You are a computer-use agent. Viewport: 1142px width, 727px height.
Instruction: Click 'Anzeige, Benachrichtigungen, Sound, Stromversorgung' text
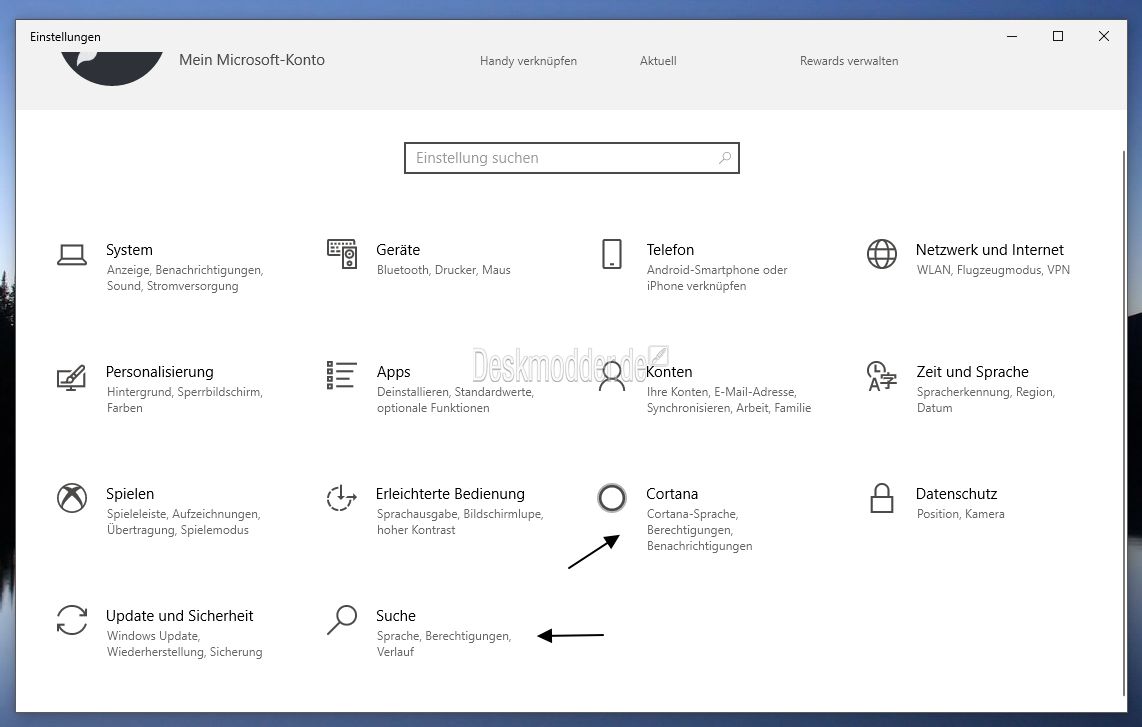(x=185, y=278)
